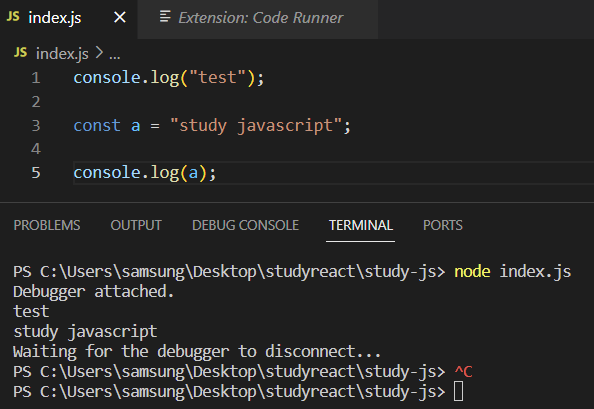Viewport: 594px width, 409px height.
Task: Click the JS file icon on index.js tab
Action: (13, 17)
